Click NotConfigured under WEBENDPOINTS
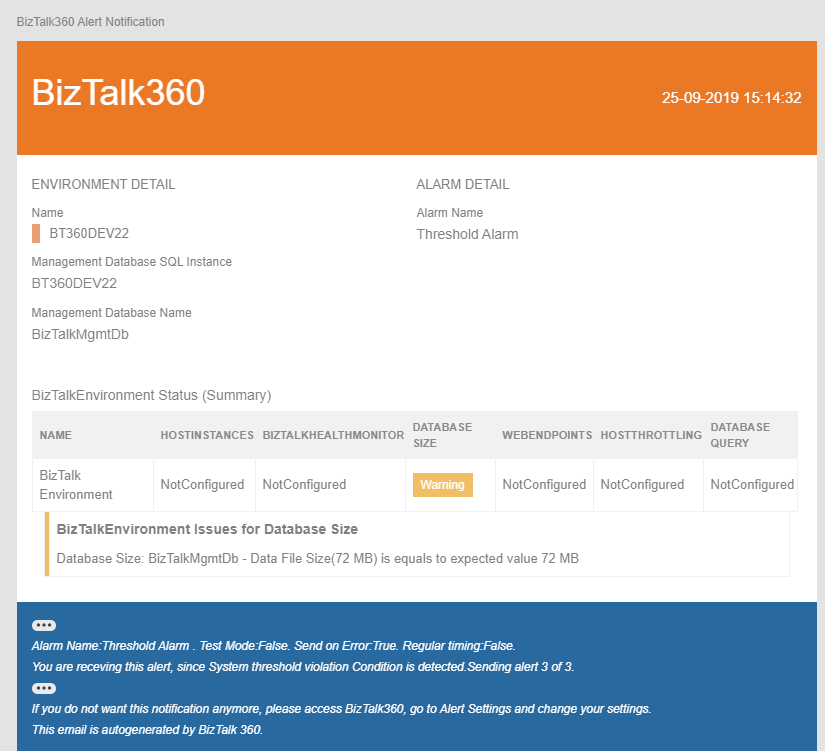This screenshot has height=756, width=825. tap(544, 485)
